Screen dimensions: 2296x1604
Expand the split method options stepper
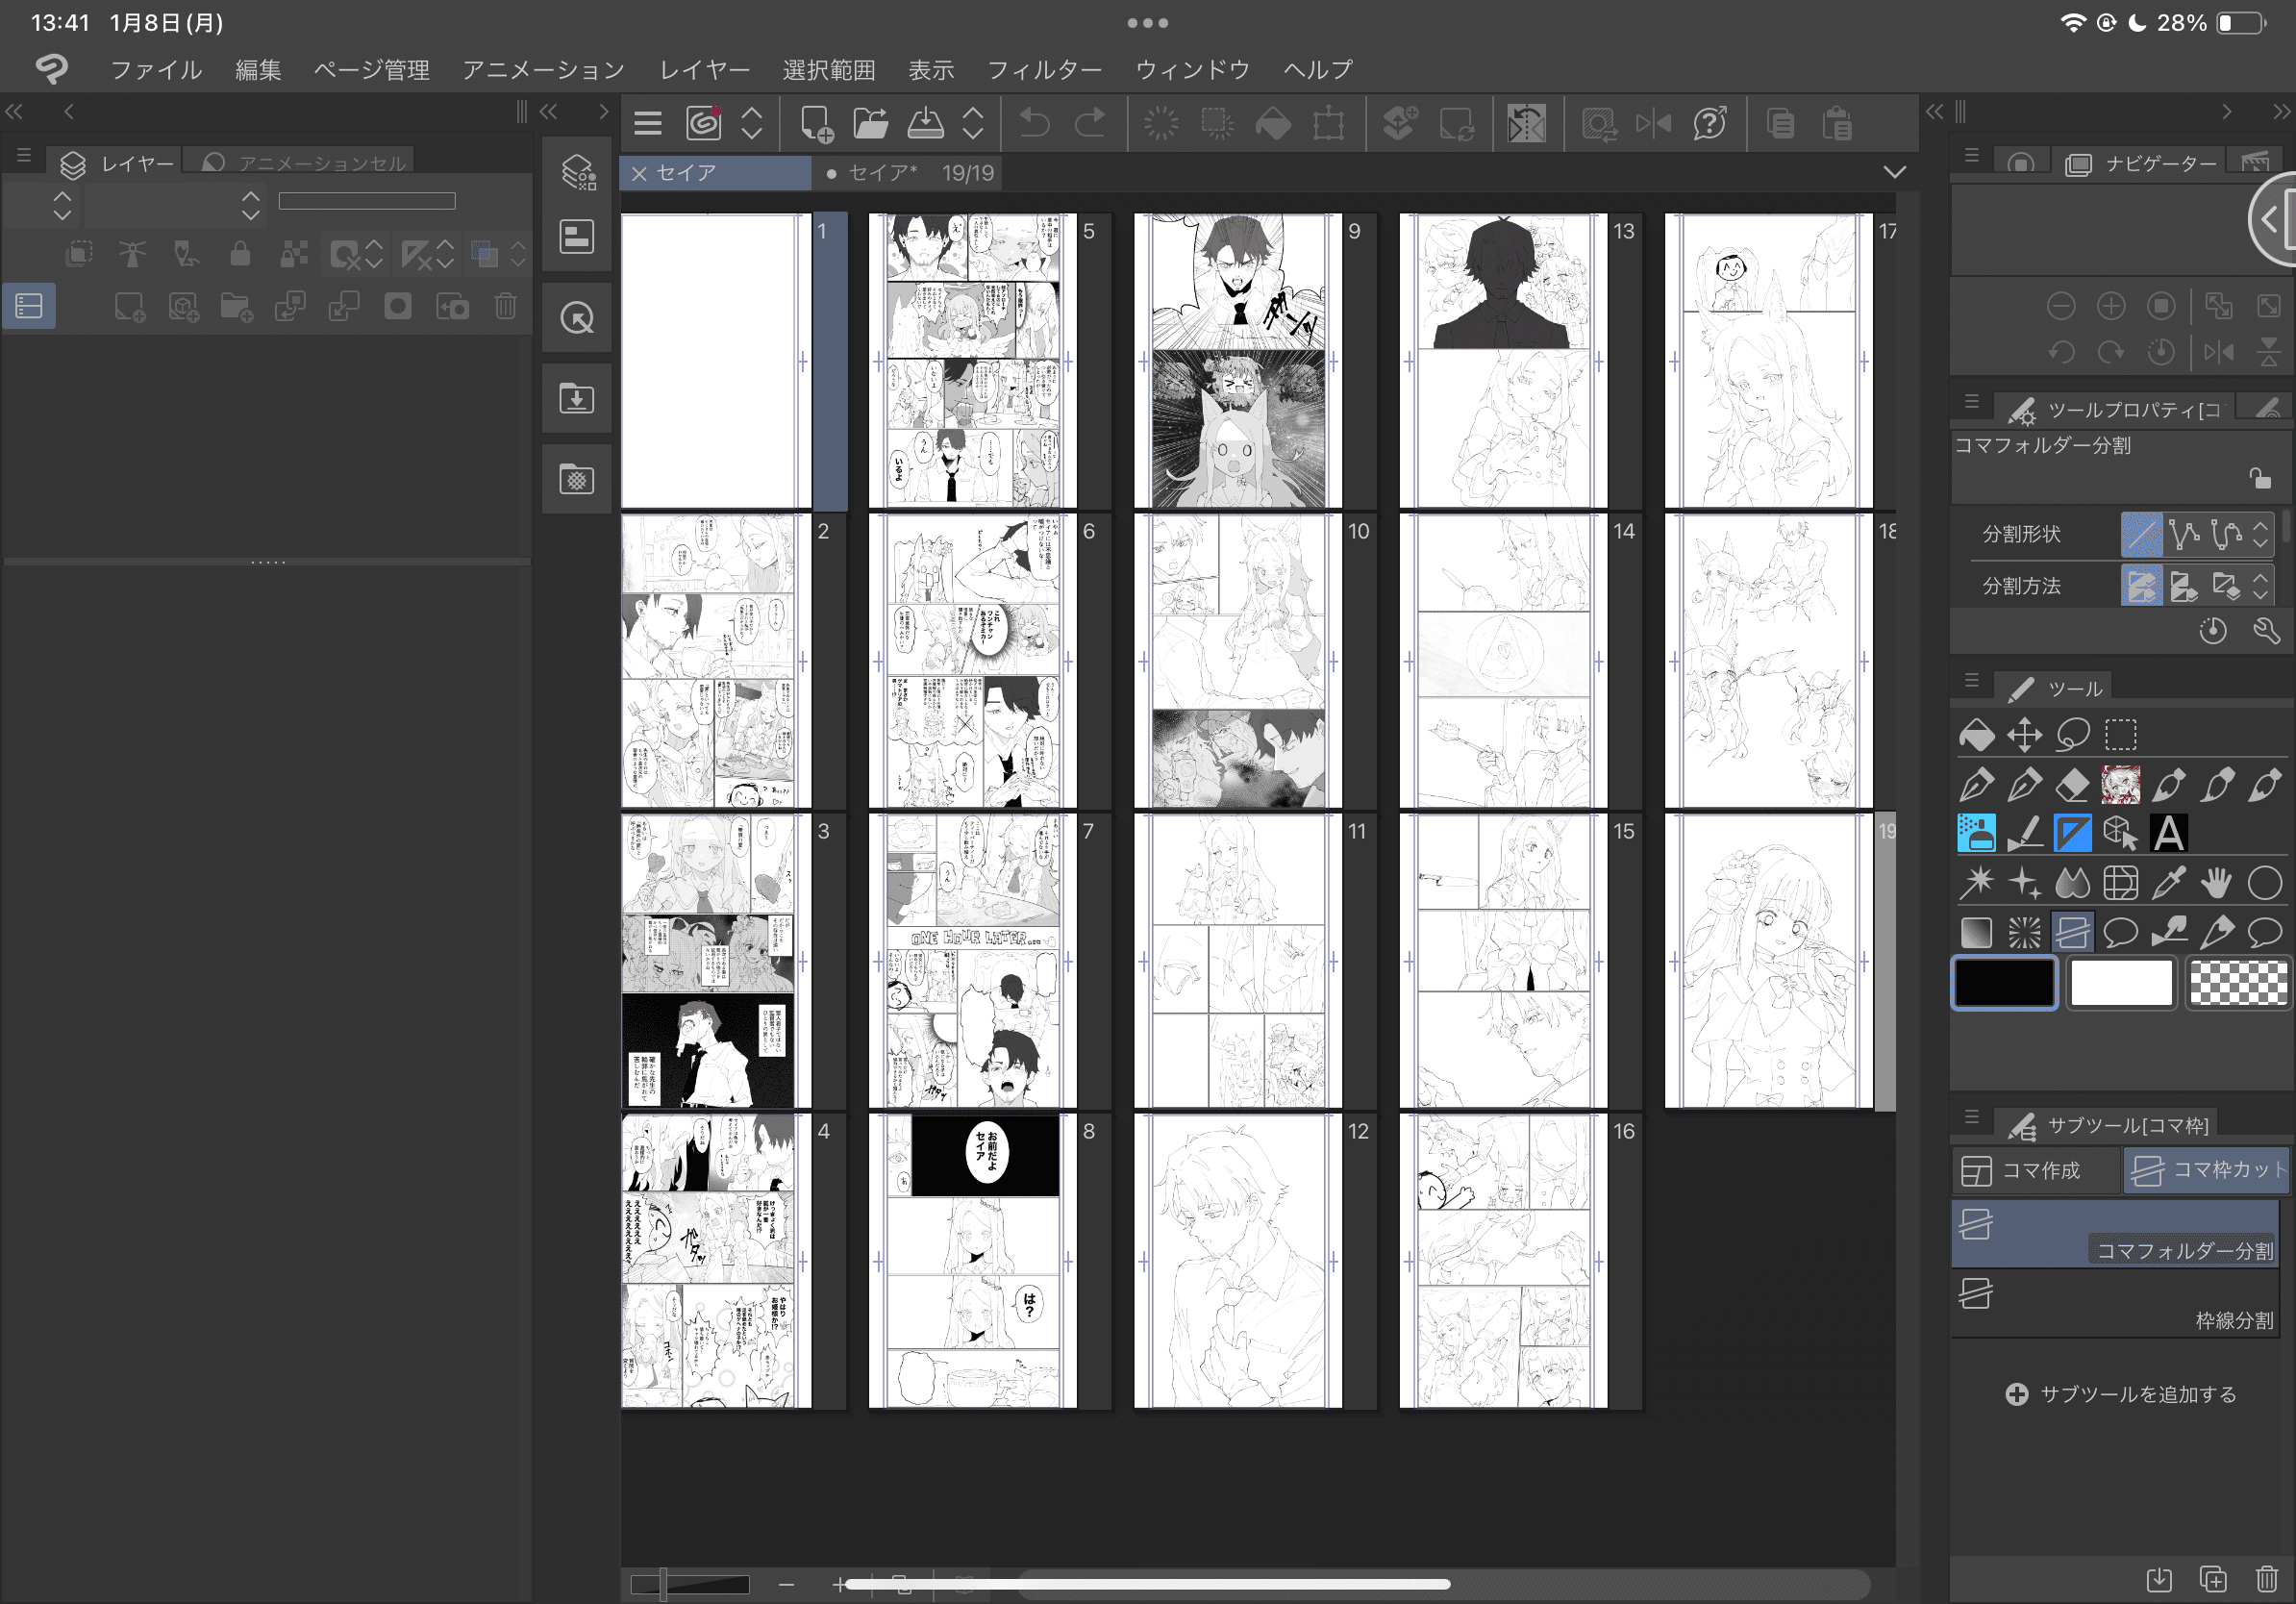[2261, 586]
